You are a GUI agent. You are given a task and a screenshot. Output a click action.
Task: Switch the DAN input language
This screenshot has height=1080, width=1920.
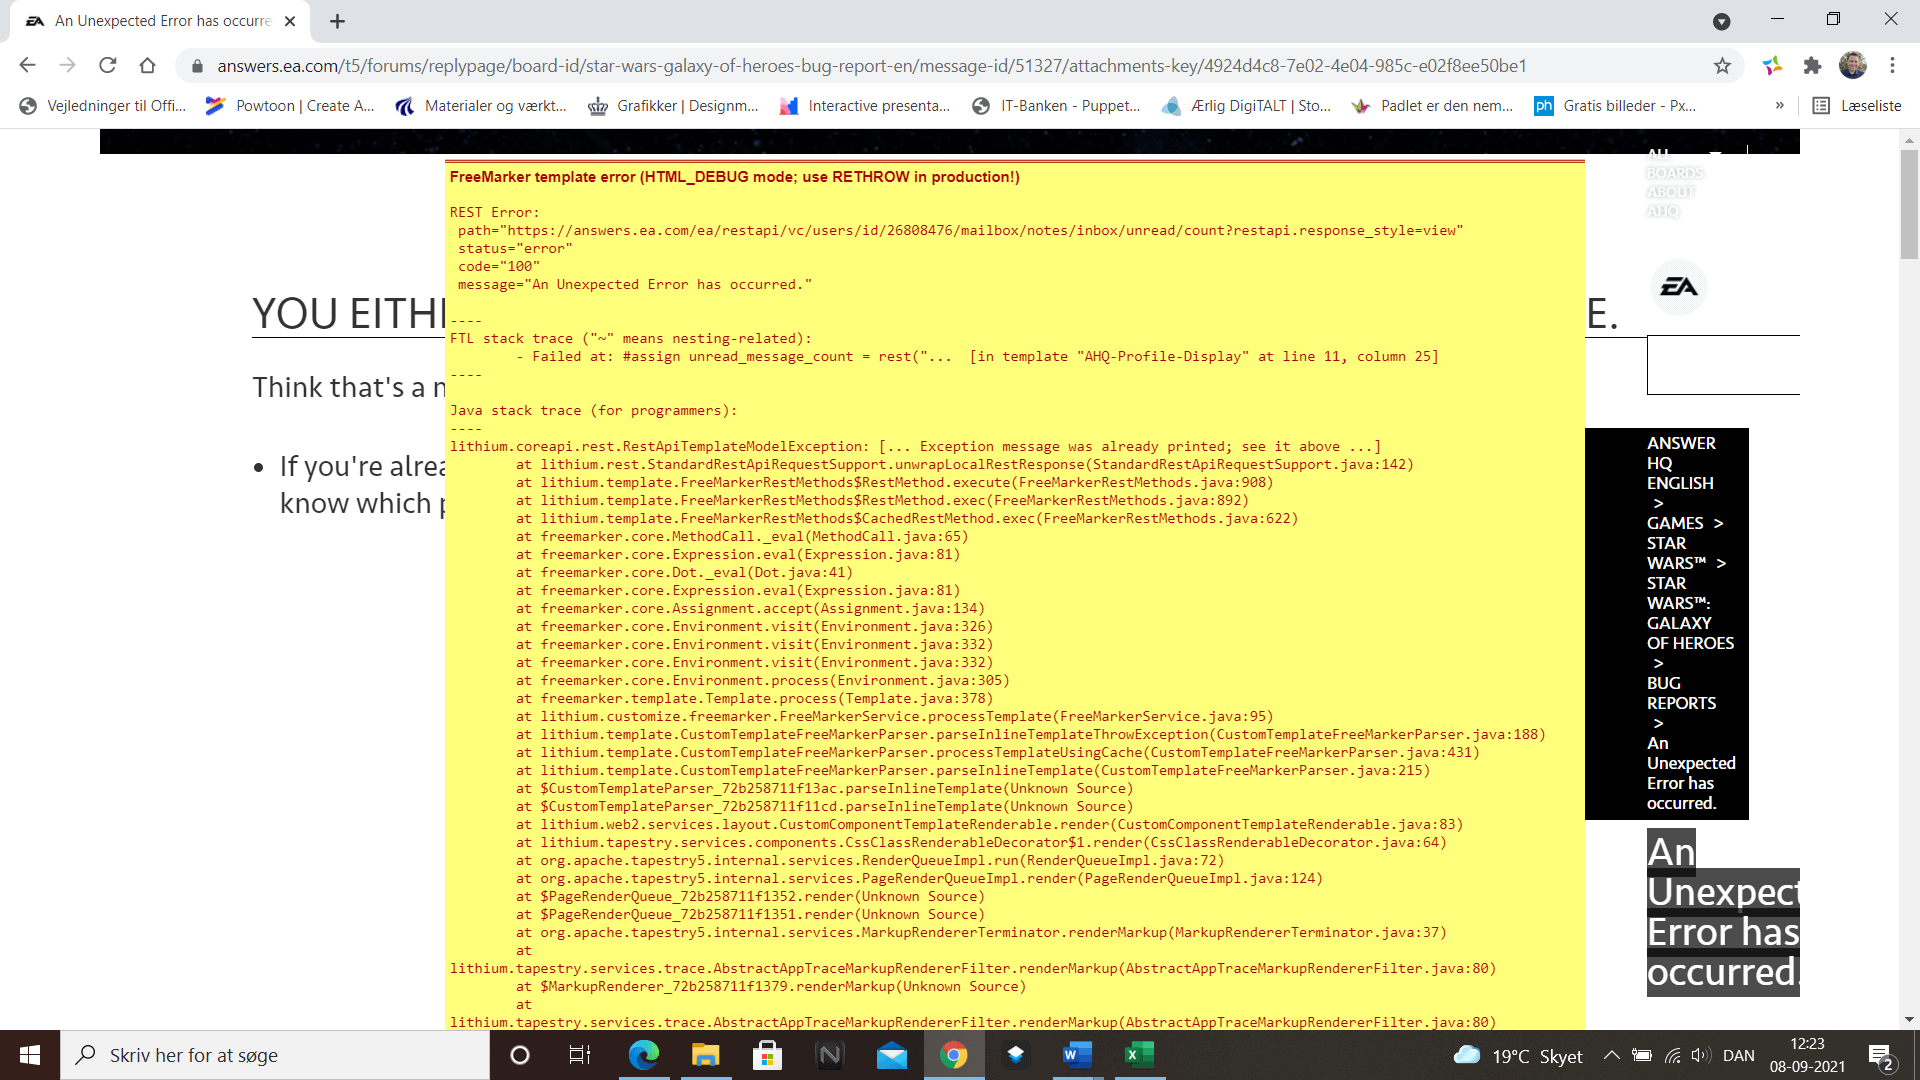(1739, 1056)
